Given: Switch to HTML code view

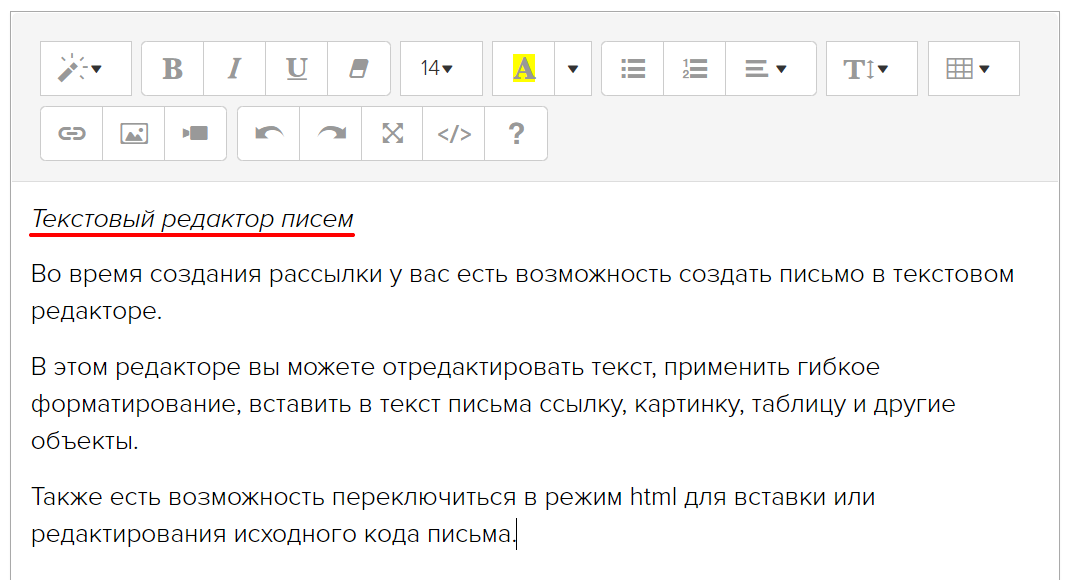Looking at the screenshot, I should (x=454, y=134).
